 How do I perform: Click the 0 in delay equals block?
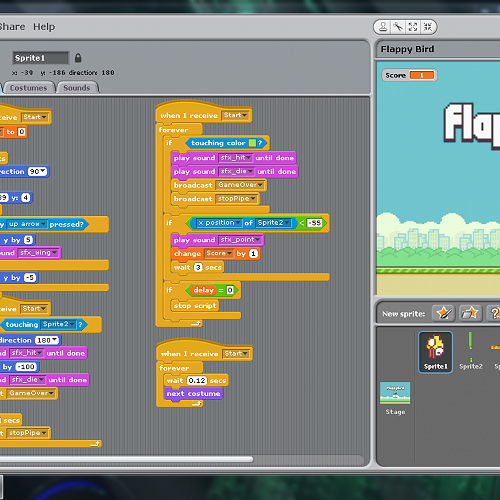click(x=230, y=290)
